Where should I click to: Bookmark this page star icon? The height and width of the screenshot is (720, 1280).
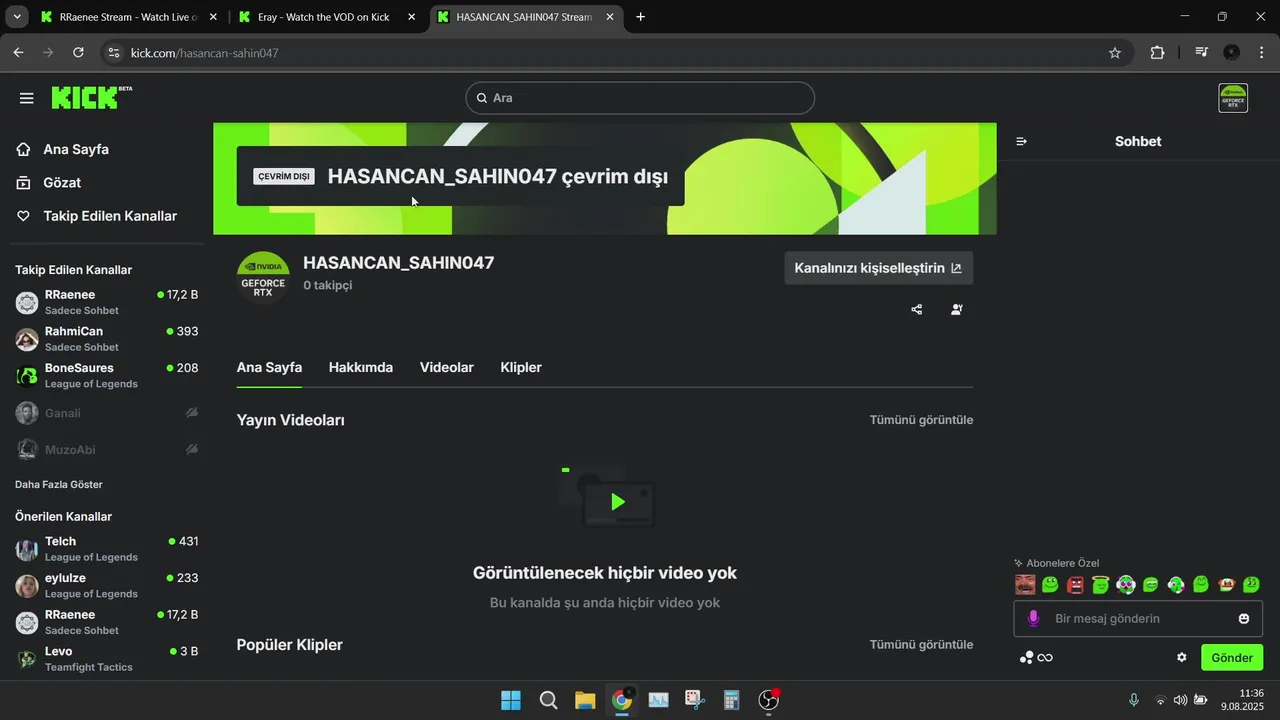tap(1115, 53)
